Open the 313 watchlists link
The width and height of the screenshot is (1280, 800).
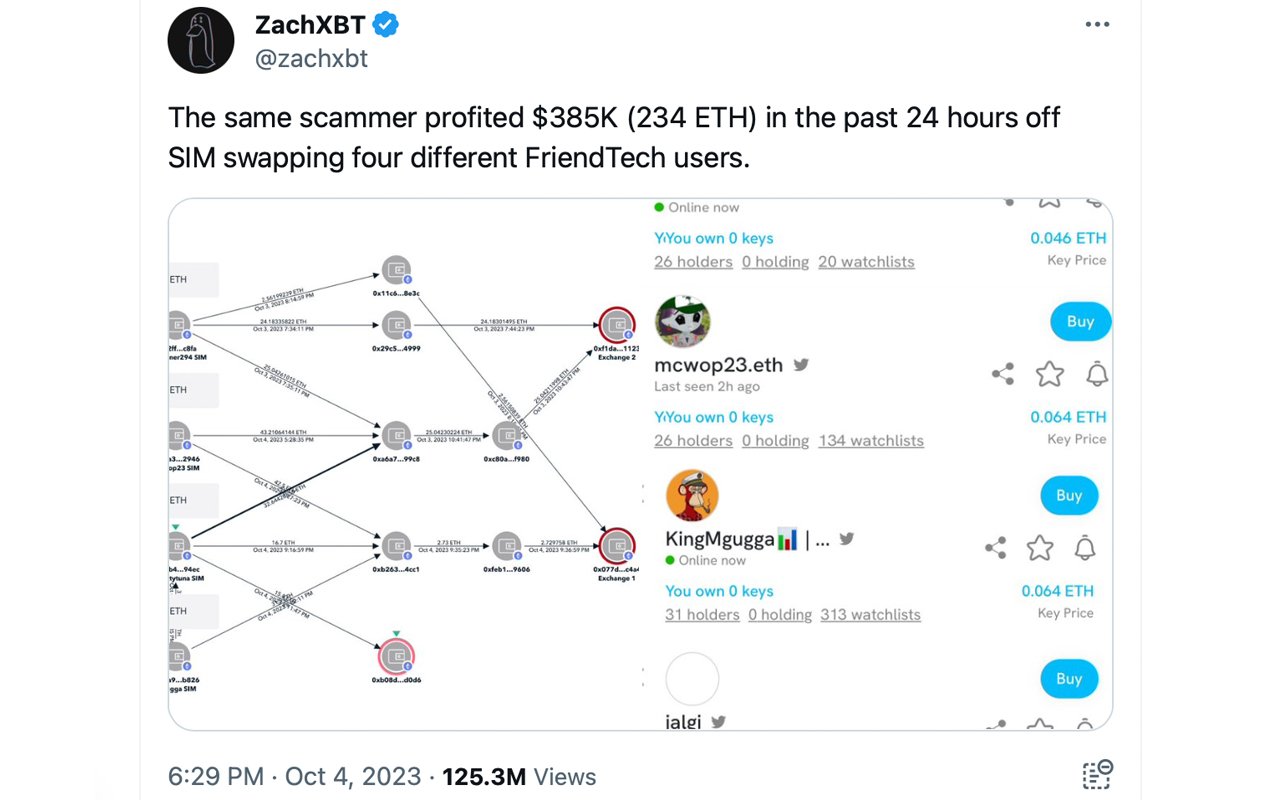coord(870,614)
